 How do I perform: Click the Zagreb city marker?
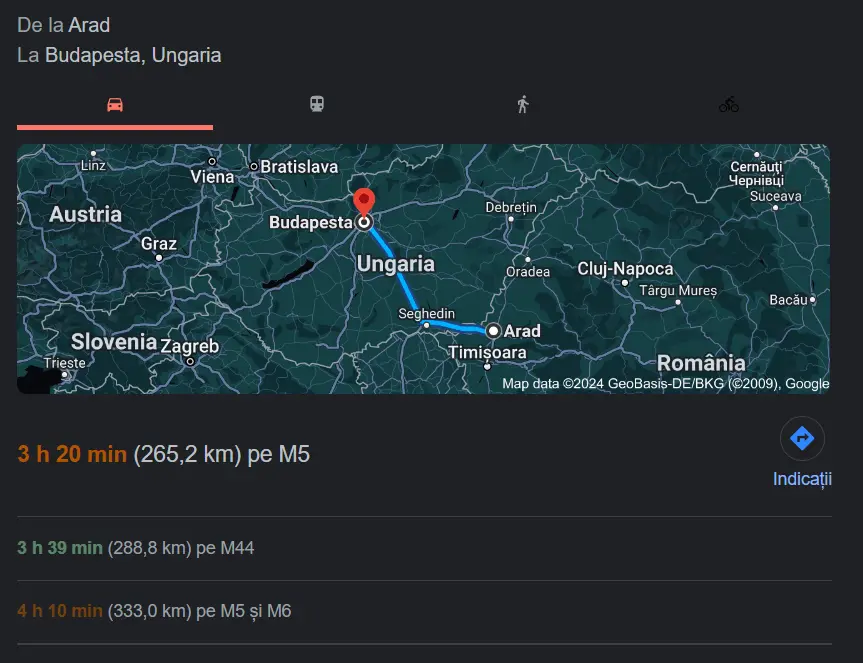click(190, 361)
